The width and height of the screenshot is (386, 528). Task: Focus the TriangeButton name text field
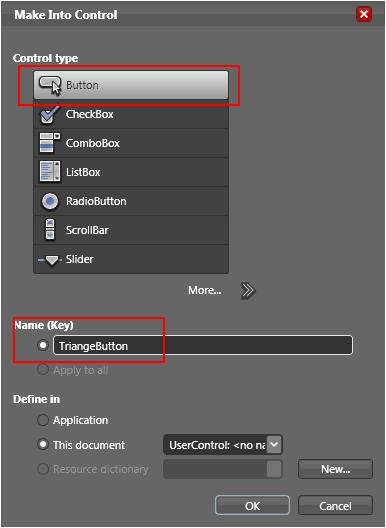tap(203, 345)
